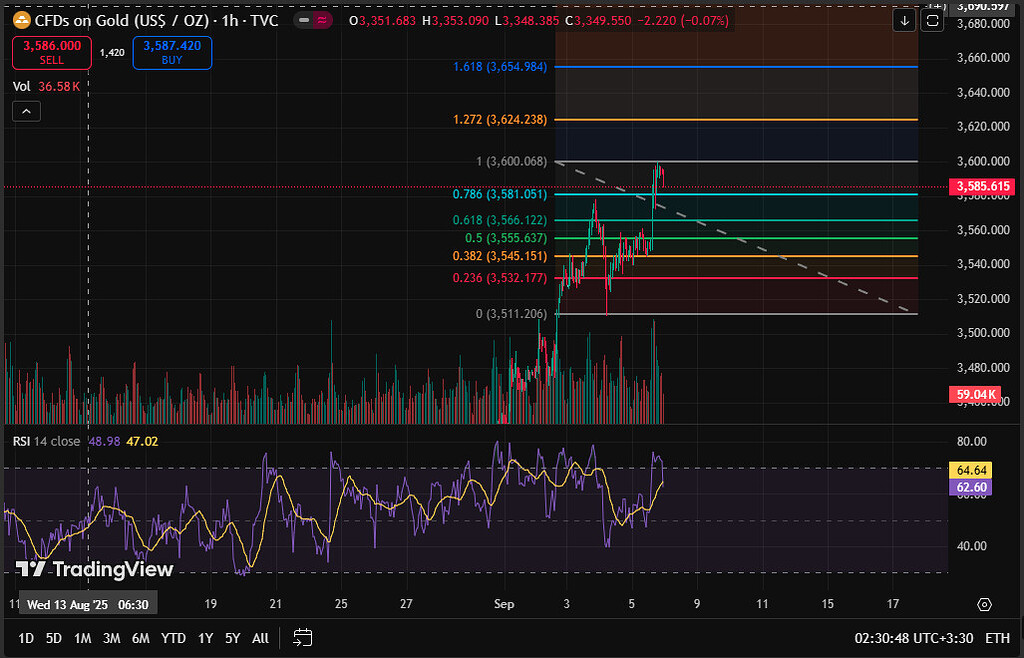Click the TradingView logo watermark
The image size is (1024, 658).
(x=95, y=569)
